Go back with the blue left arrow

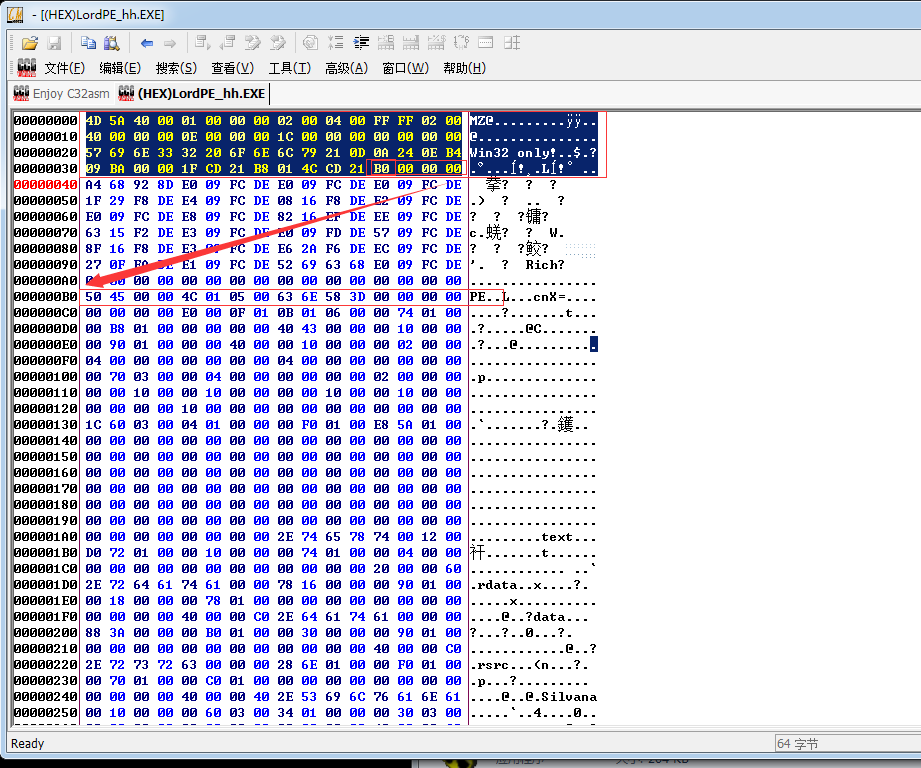[x=147, y=43]
